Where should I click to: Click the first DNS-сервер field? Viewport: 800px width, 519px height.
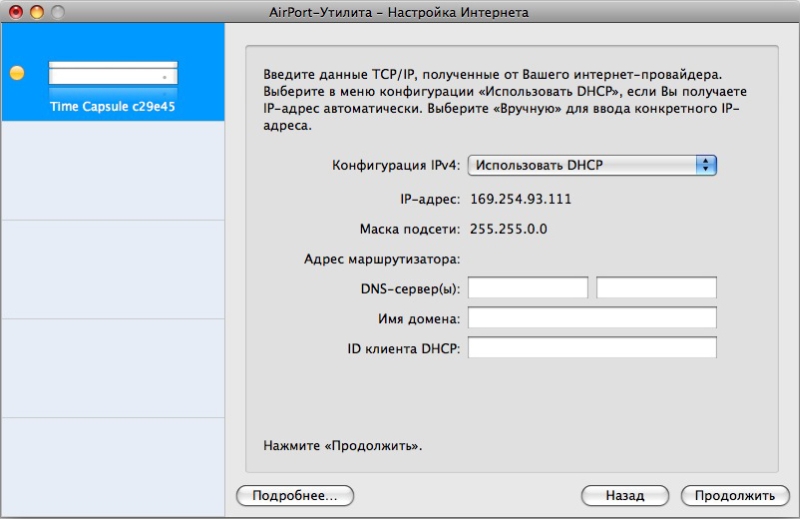click(528, 288)
